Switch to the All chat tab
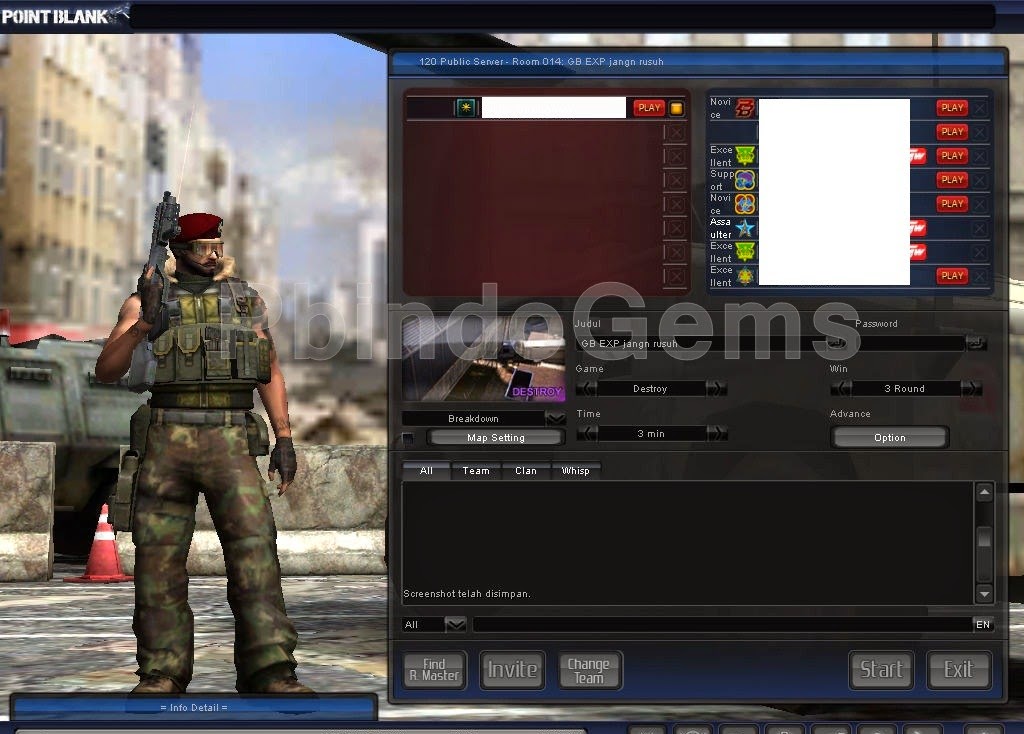 pyautogui.click(x=426, y=471)
